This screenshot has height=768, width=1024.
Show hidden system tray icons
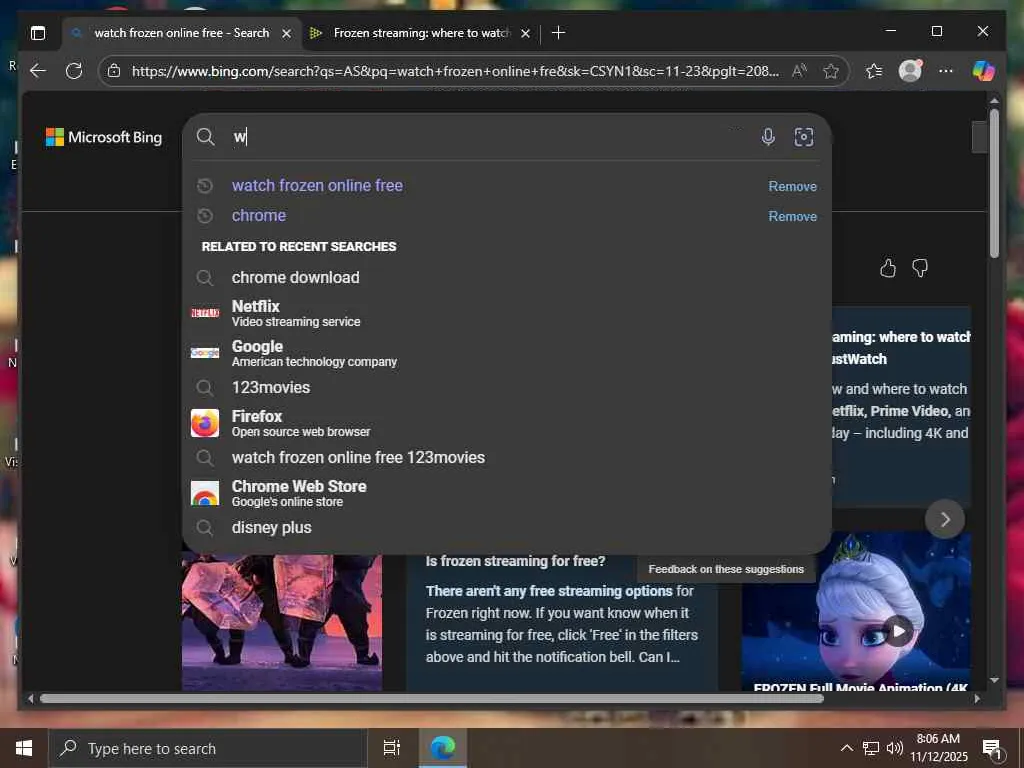[846, 748]
